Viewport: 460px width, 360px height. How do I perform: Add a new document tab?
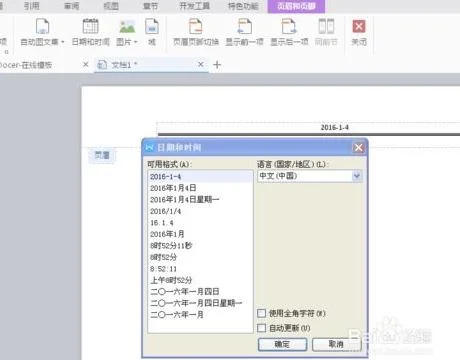(x=217, y=65)
